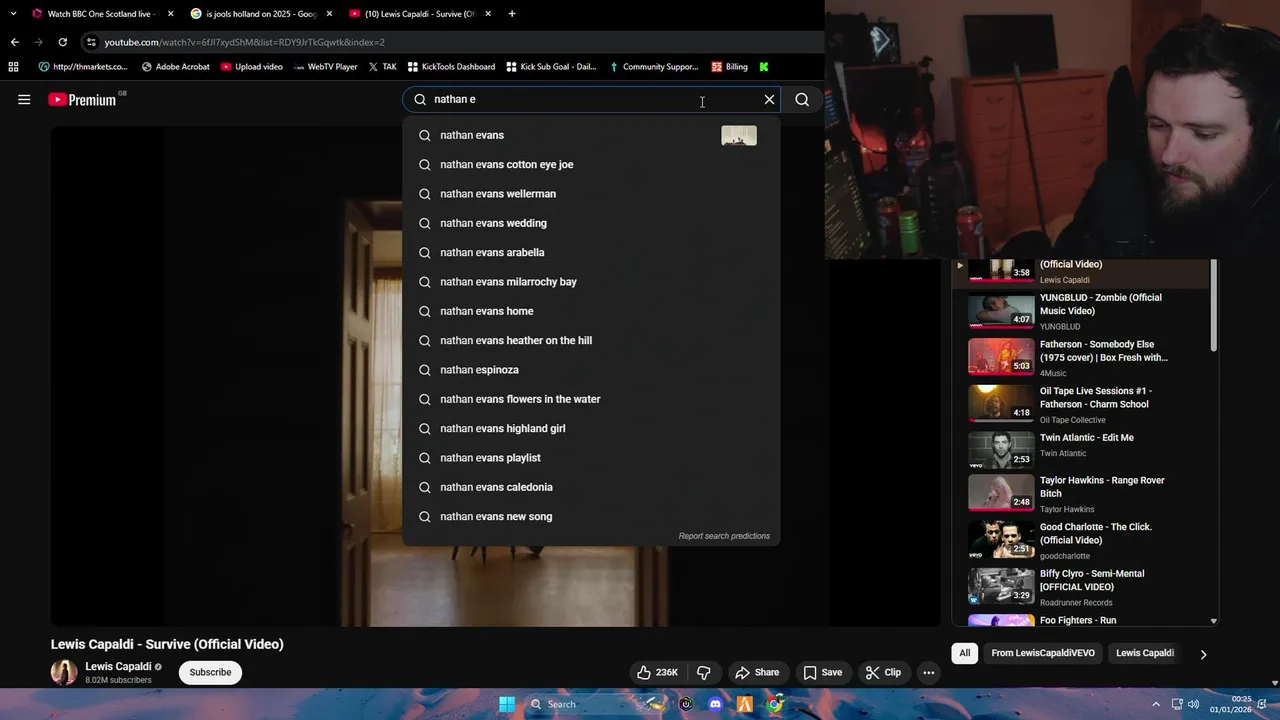Viewport: 1280px width, 720px height.
Task: Click the top 'nathan evans' suggestion text
Action: click(472, 135)
